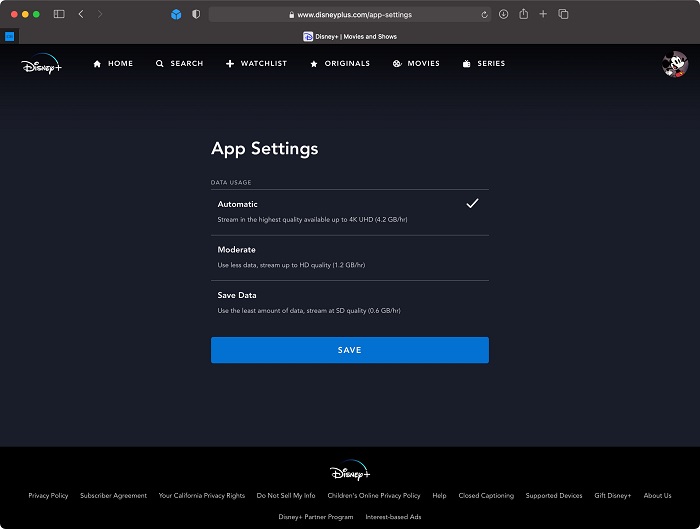Open Privacy Policy footer link
The height and width of the screenshot is (529, 700).
tap(48, 496)
